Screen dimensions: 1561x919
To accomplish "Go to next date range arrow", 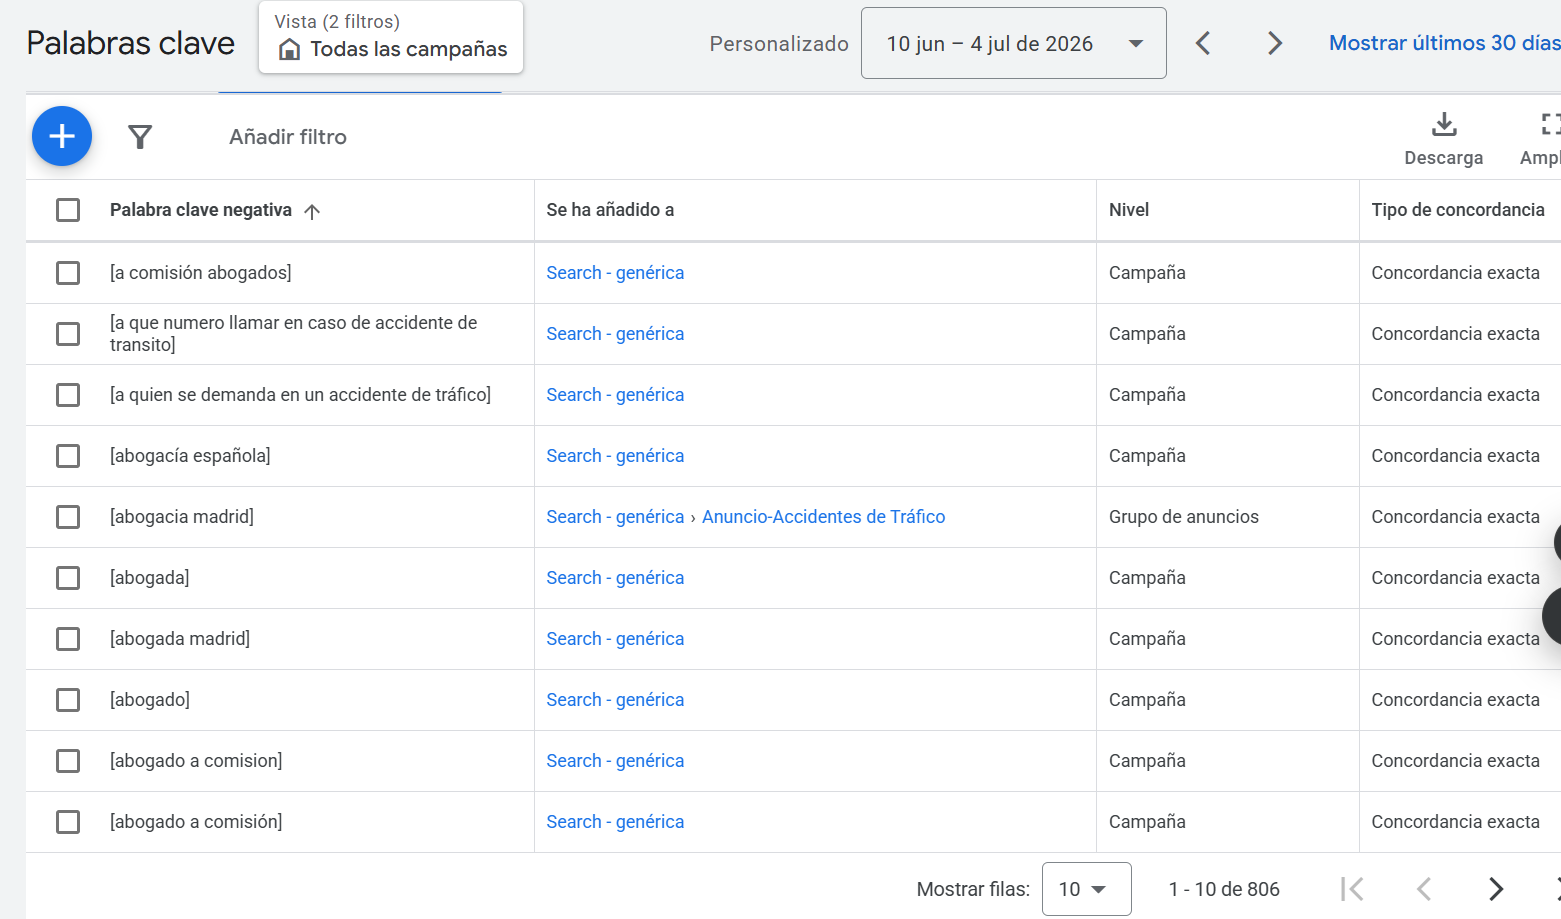I will coord(1274,43).
